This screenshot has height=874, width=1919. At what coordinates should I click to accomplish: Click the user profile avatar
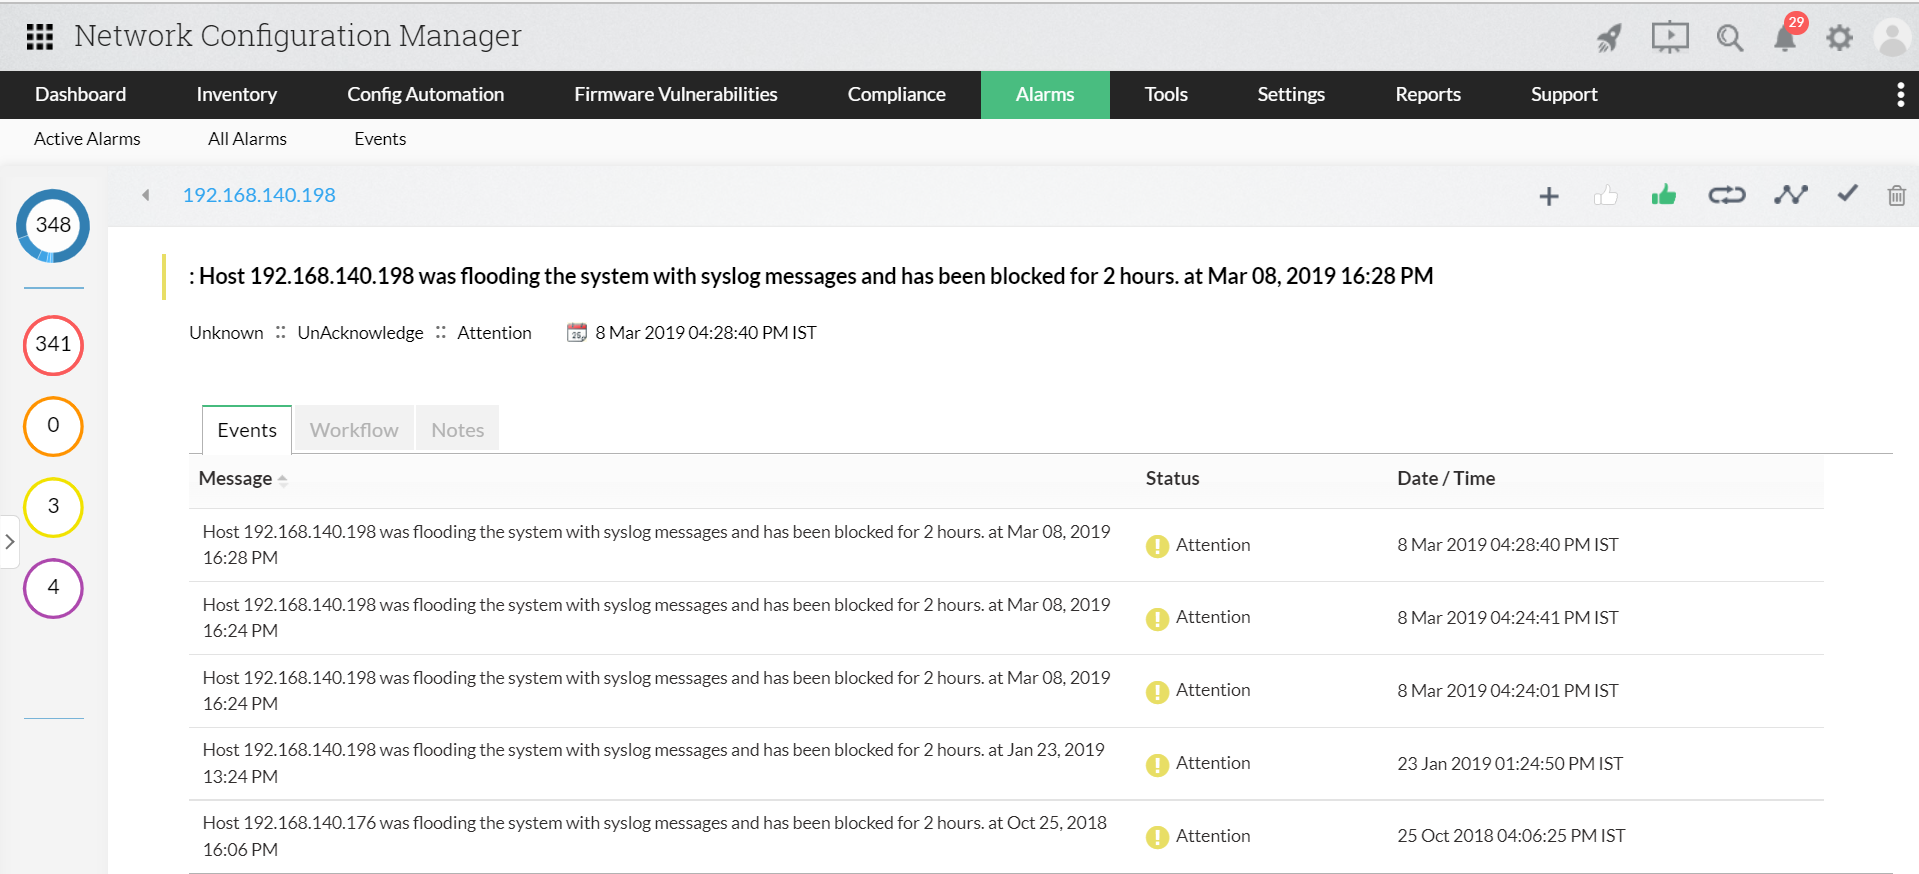1891,39
